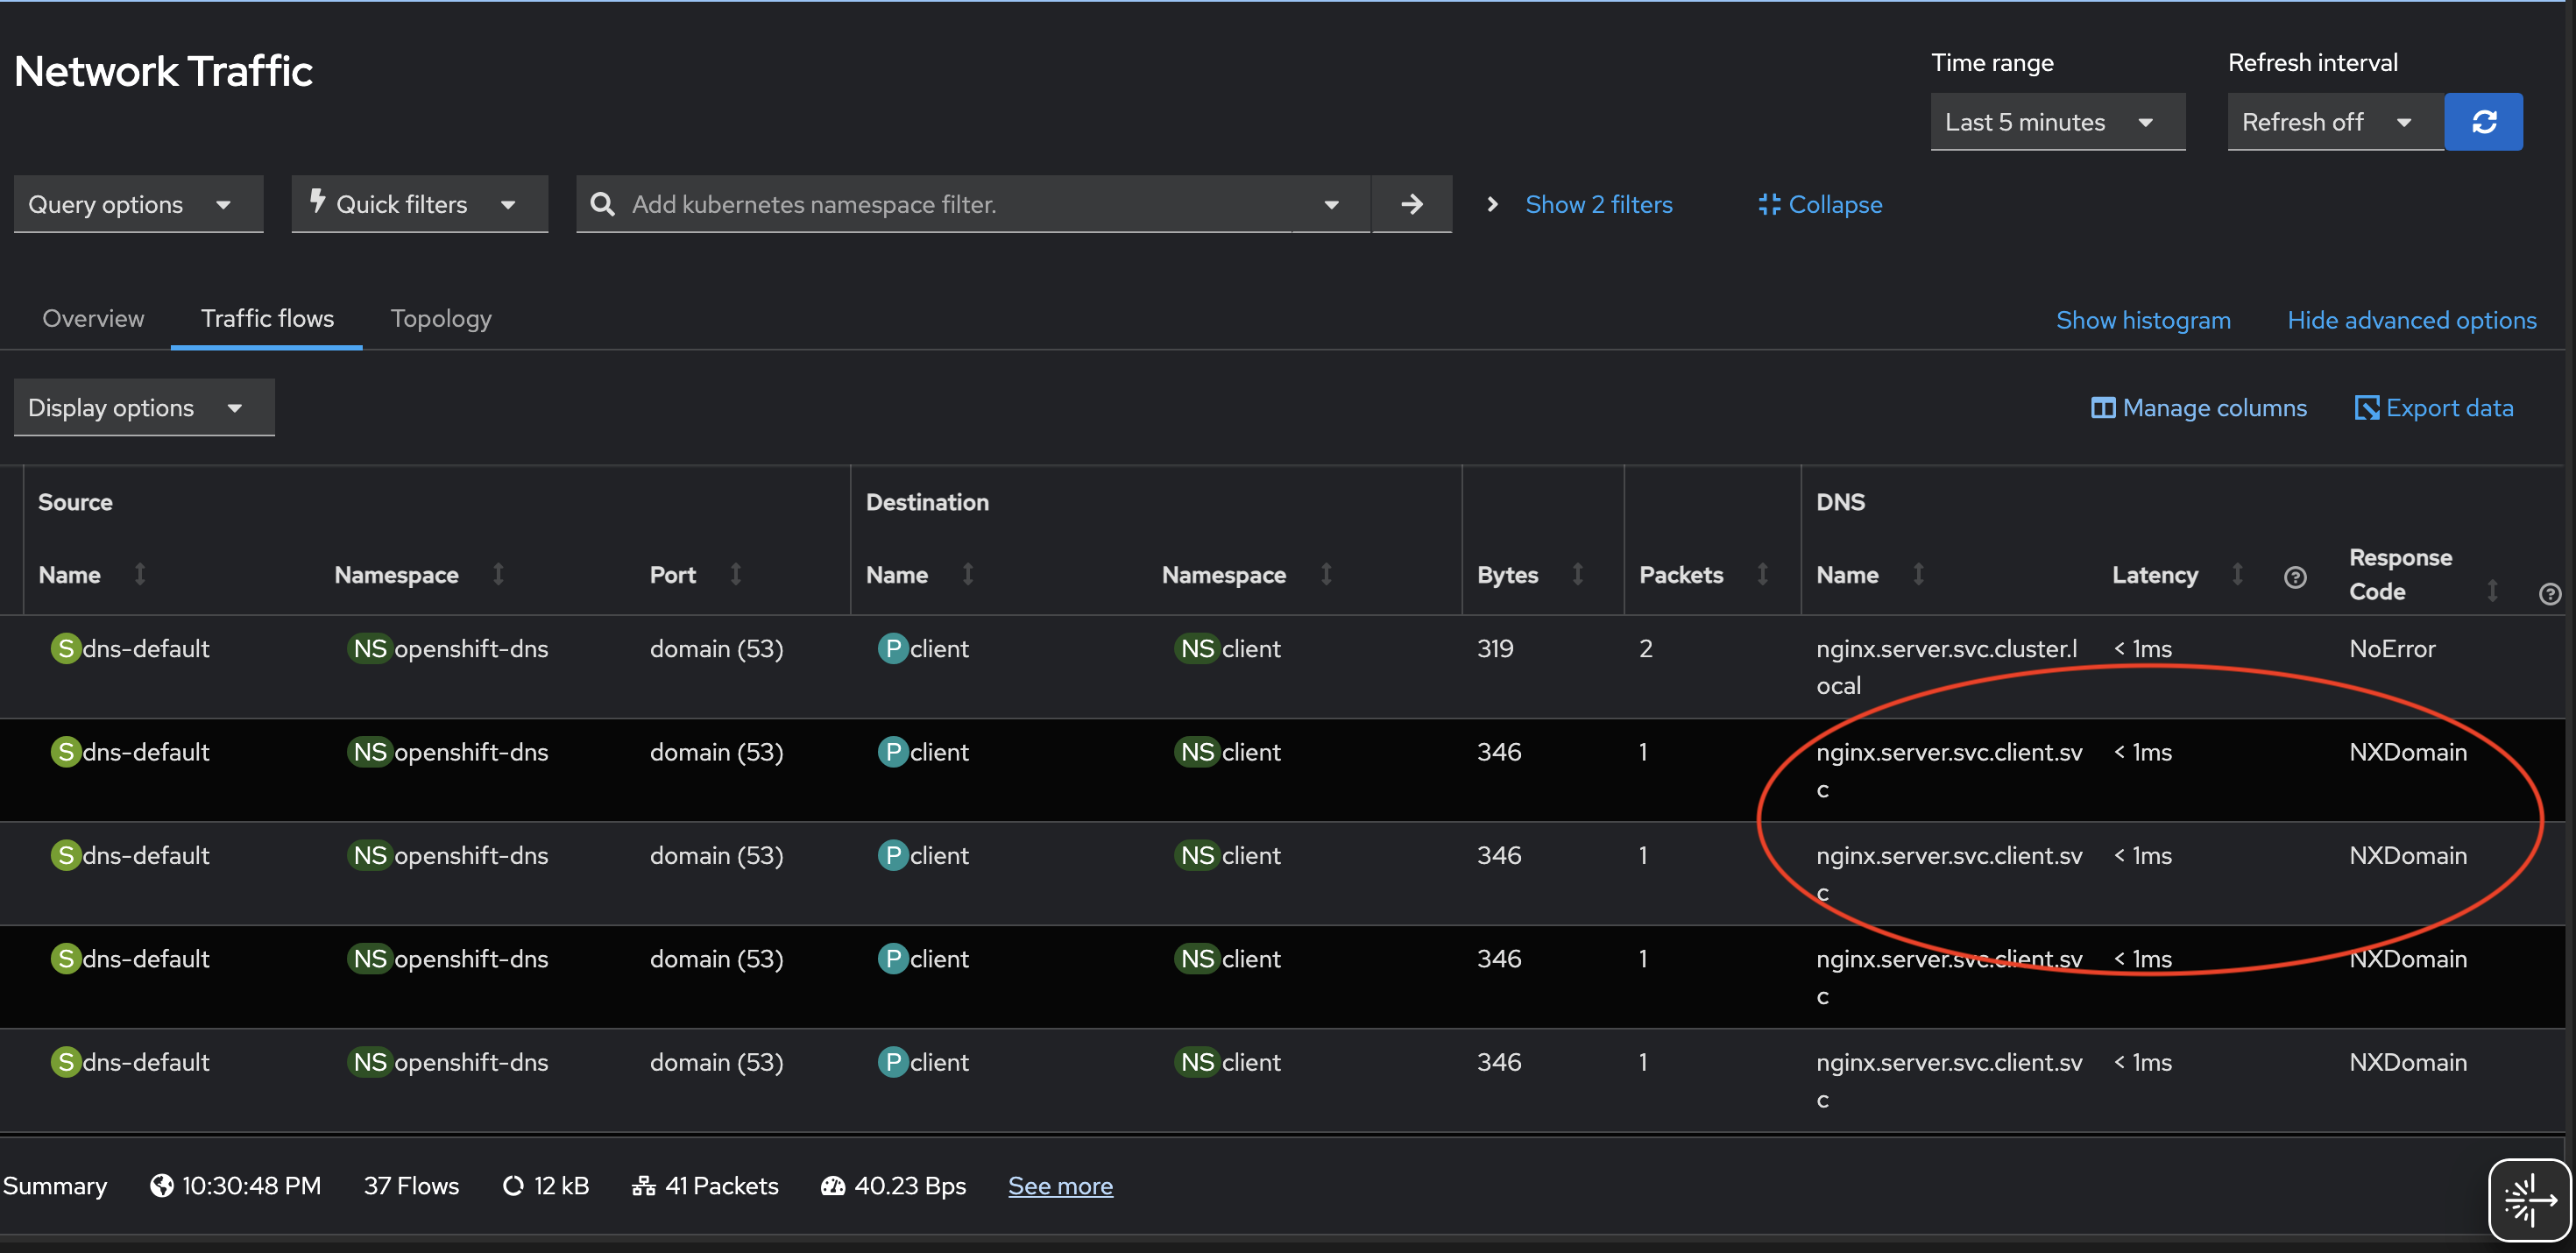Click the panel expand icon at bottom right
Screen dimensions: 2576x1253
coord(2529,1199)
